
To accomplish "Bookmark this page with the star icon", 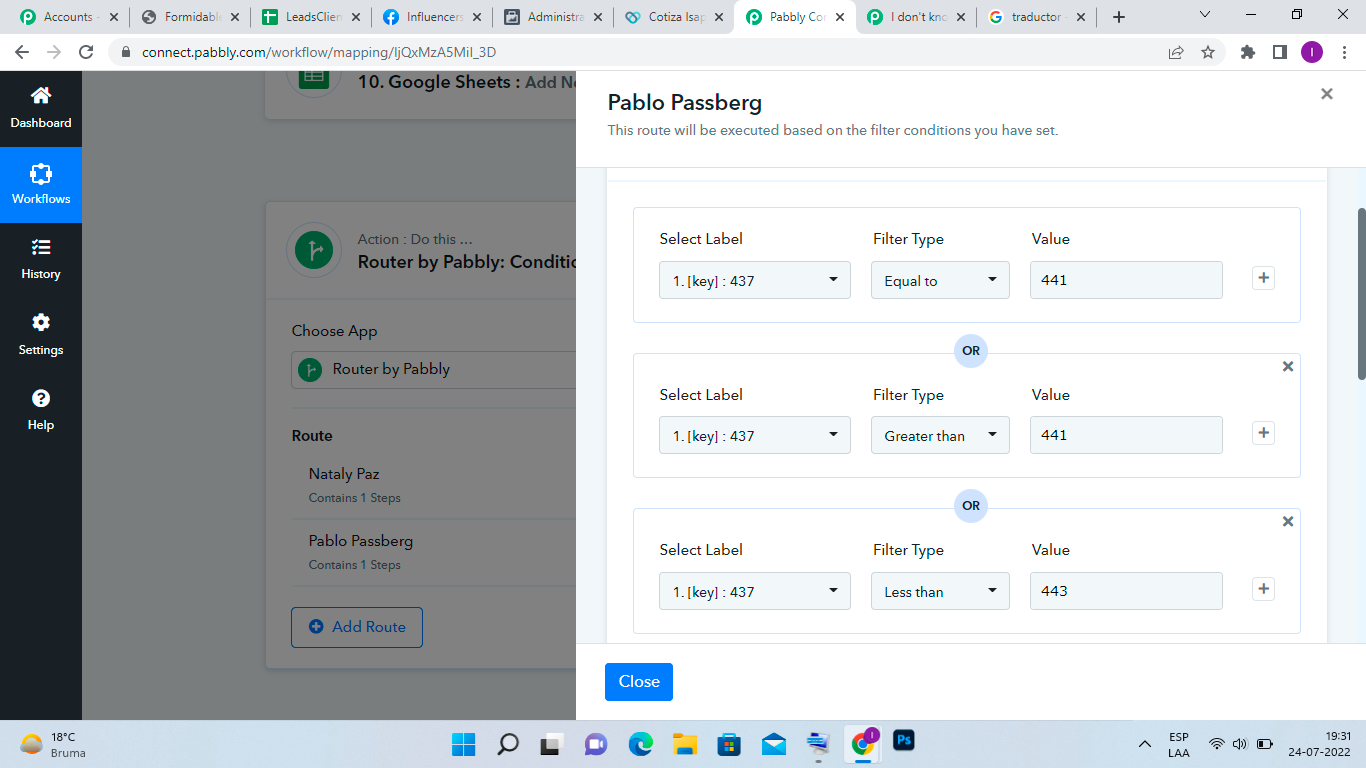I will tap(1208, 52).
